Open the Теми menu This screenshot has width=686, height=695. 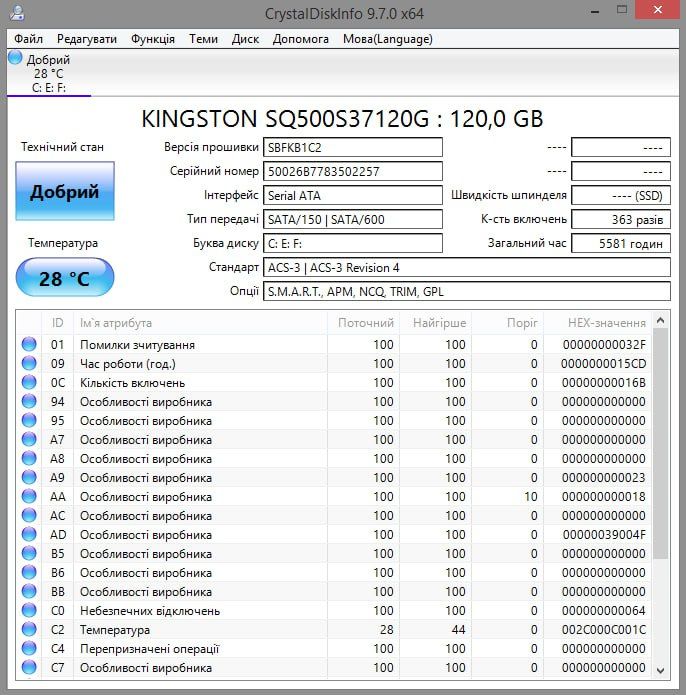203,39
